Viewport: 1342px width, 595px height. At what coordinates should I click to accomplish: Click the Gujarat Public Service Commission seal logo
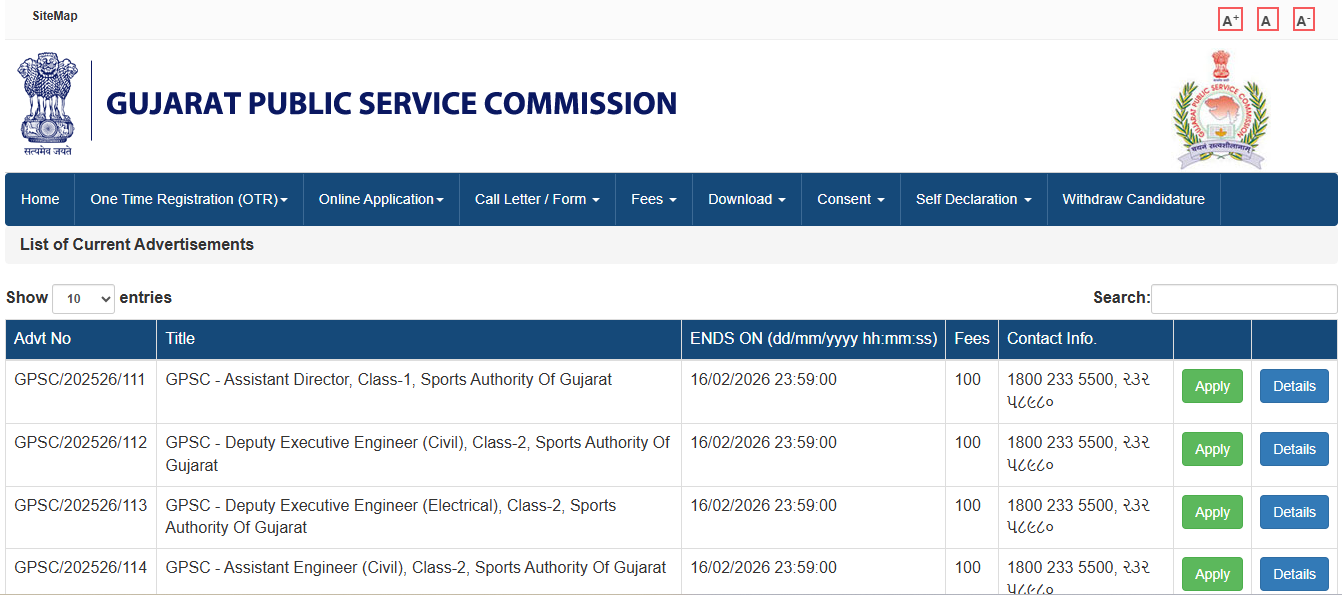(1220, 110)
